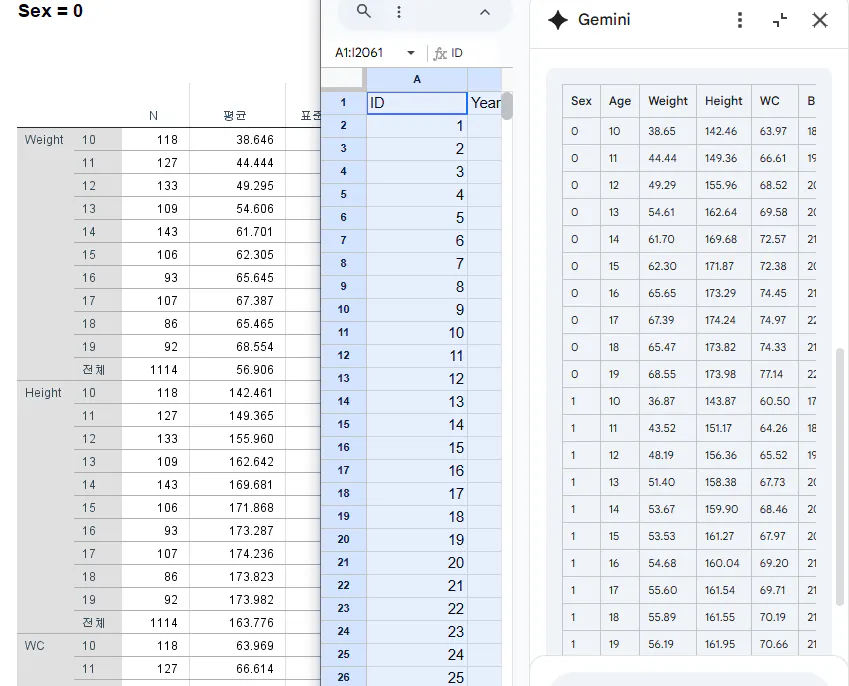This screenshot has width=849, height=686.
Task: Click Gemini value 77.14 in WC column
Action: tap(771, 374)
